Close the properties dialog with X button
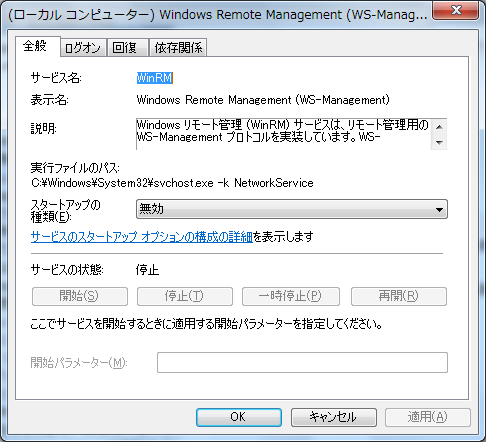Viewport: 486px width, 442px height. click(x=456, y=11)
